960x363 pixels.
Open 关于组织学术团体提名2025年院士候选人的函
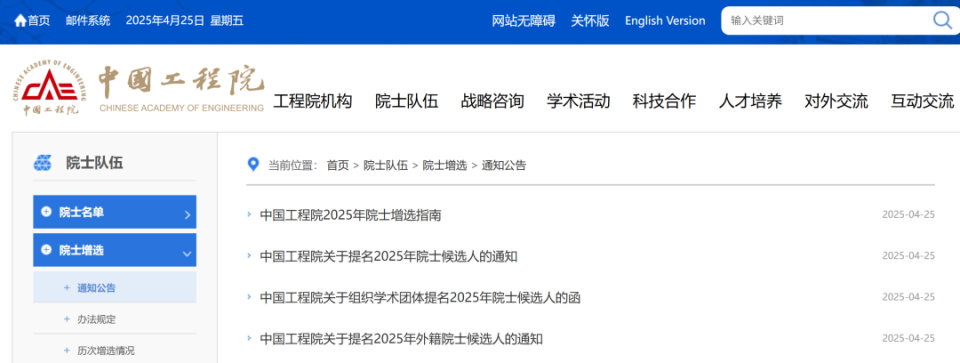(420, 298)
